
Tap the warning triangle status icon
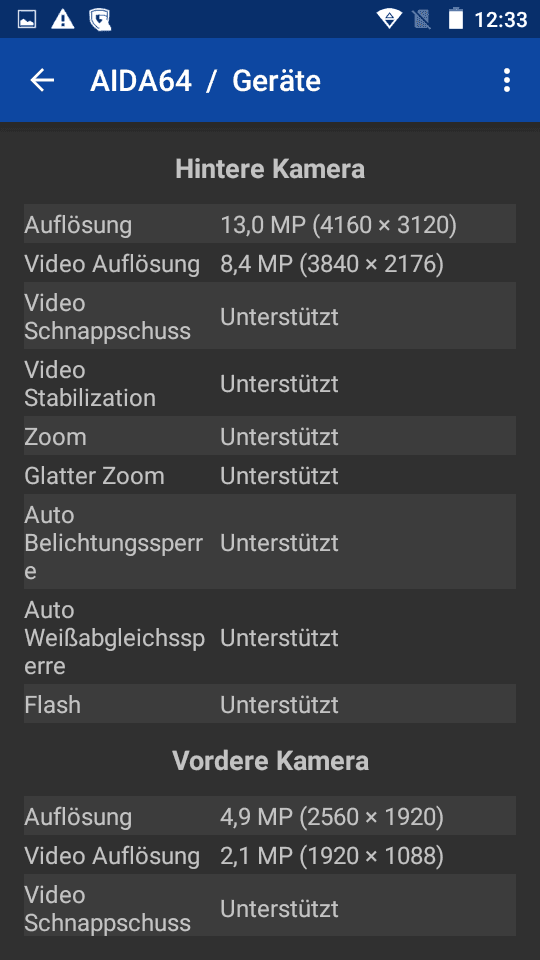pos(62,20)
